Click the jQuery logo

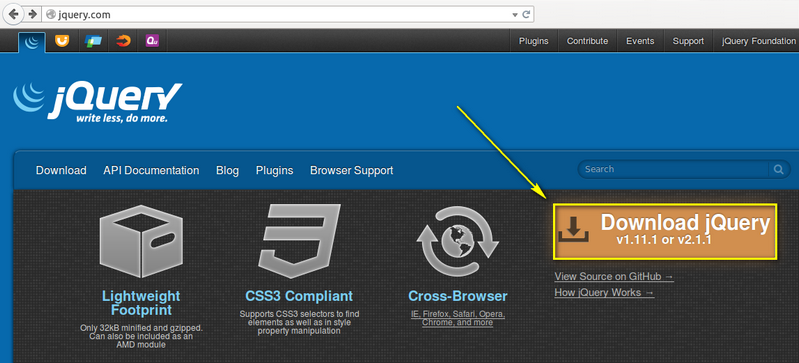(x=97, y=102)
